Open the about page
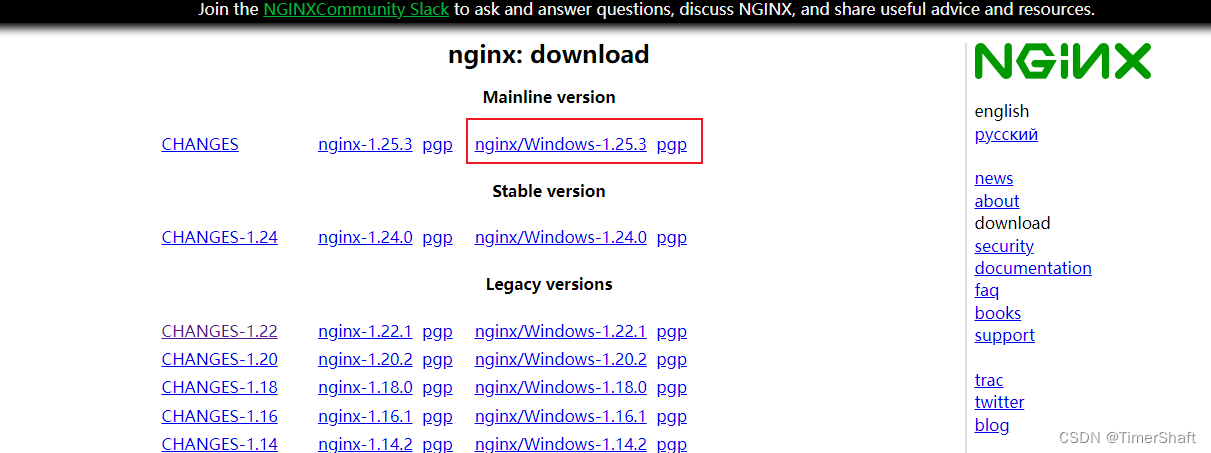This screenshot has width=1211, height=453. tap(997, 201)
